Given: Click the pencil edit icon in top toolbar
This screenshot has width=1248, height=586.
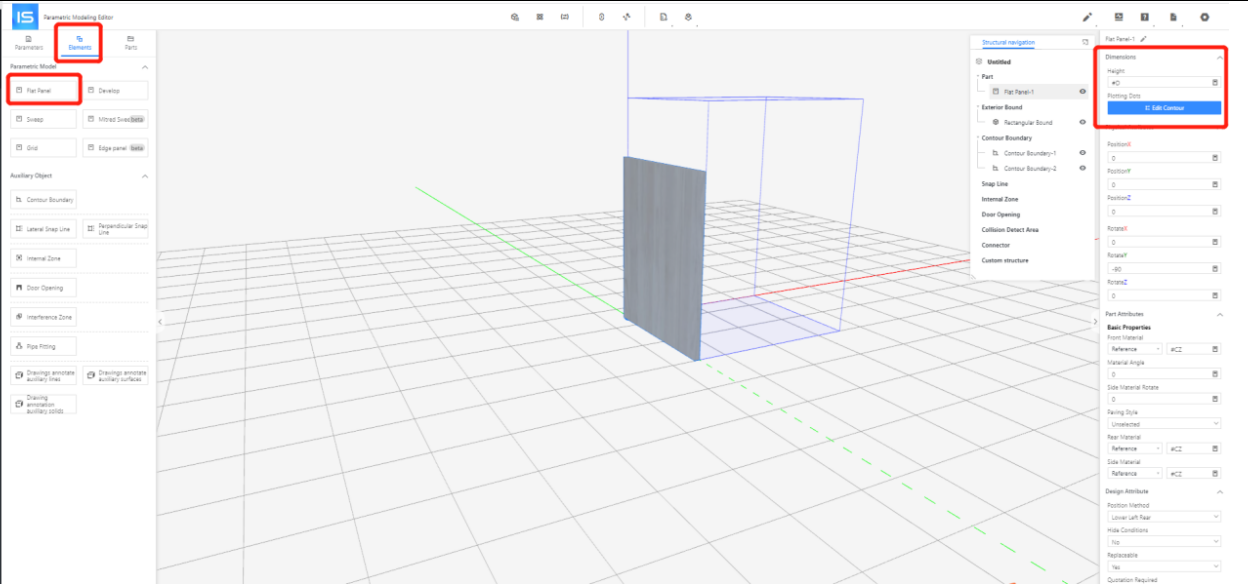Looking at the screenshot, I should [1087, 17].
